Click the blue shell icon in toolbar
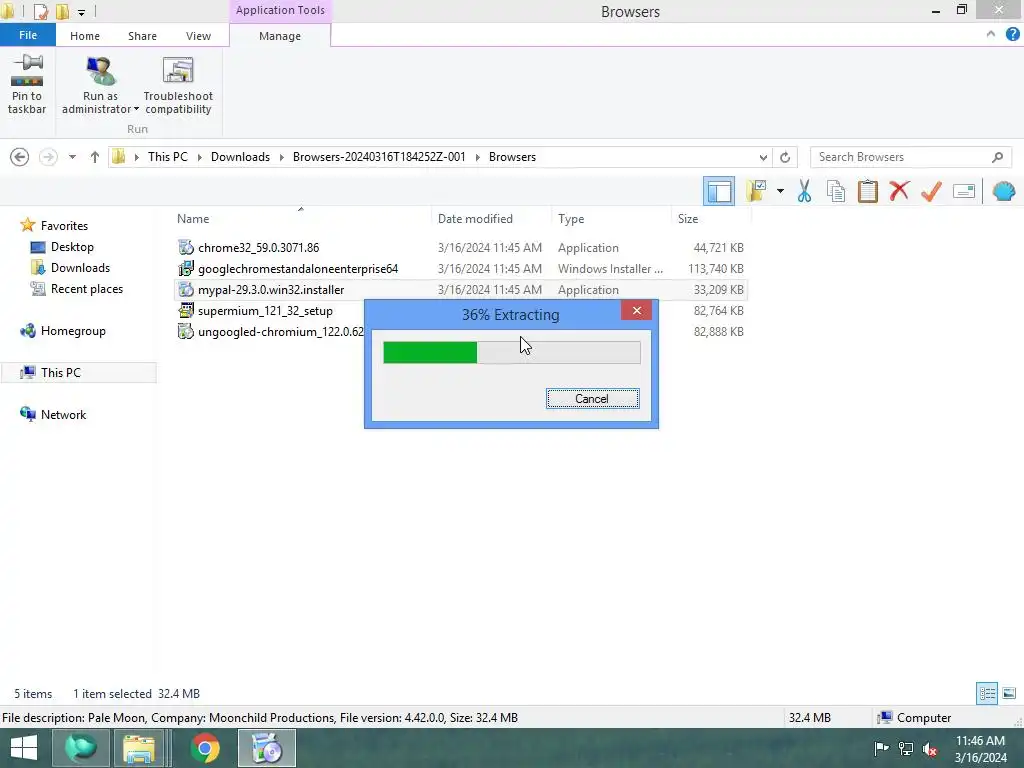 (x=1004, y=191)
